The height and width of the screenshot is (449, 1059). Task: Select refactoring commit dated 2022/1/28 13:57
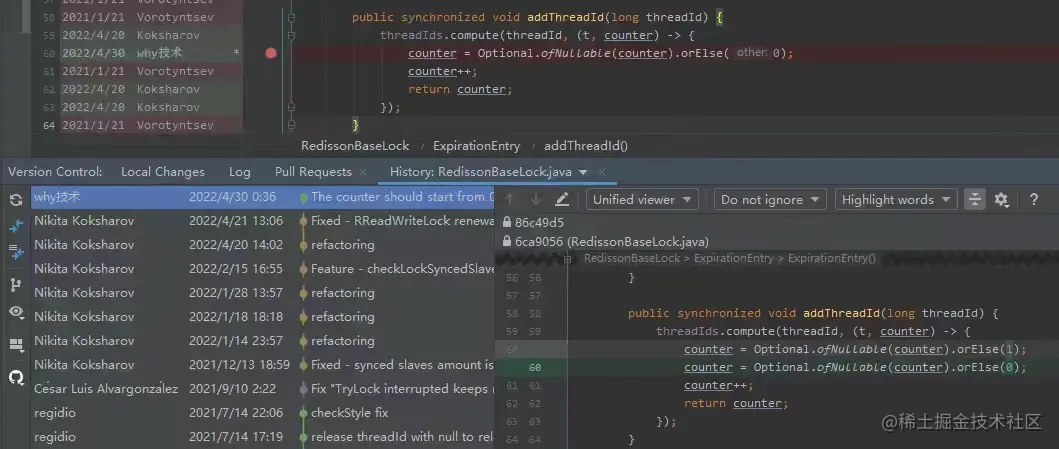[263, 293]
